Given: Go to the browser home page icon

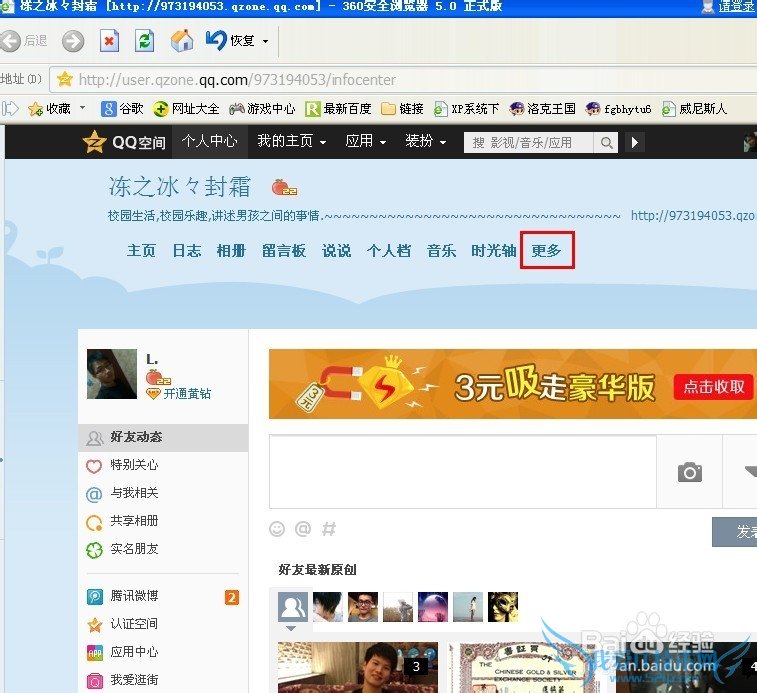Looking at the screenshot, I should click(x=182, y=41).
